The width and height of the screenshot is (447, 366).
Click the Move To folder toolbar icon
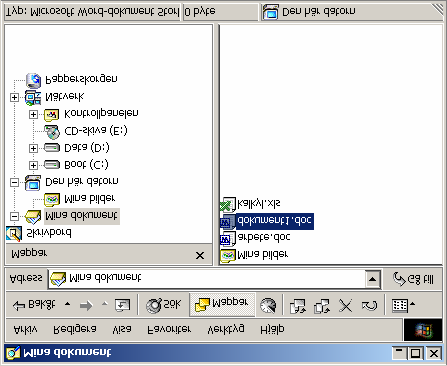click(x=298, y=305)
